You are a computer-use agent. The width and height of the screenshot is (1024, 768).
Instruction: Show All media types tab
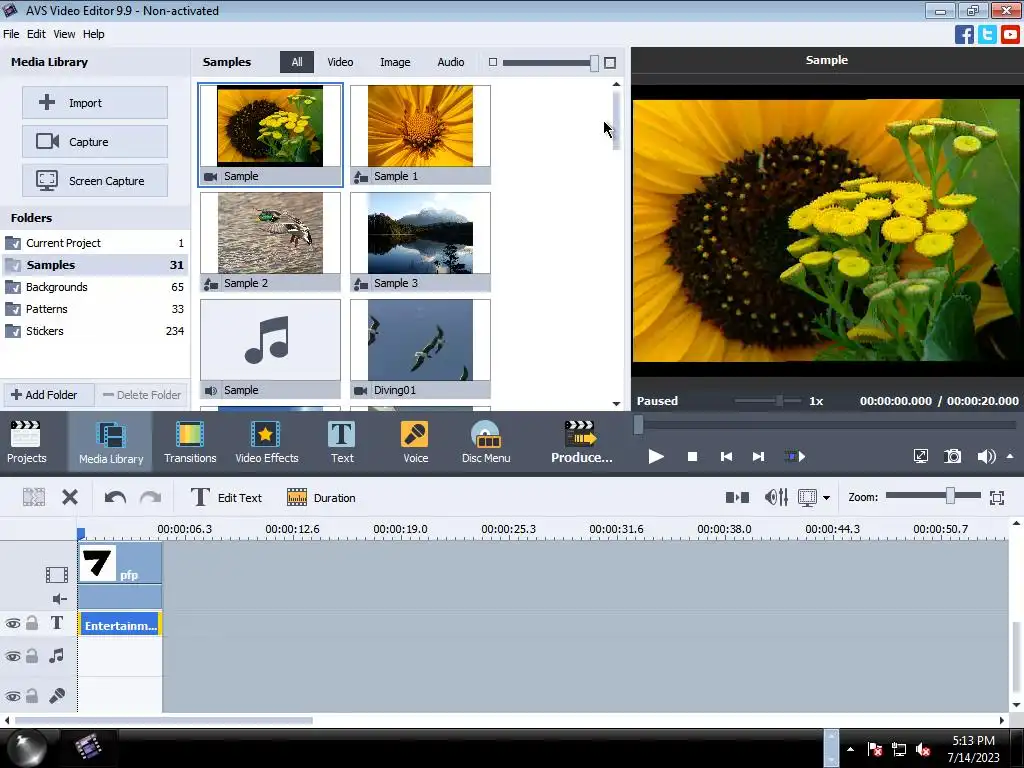coord(296,62)
